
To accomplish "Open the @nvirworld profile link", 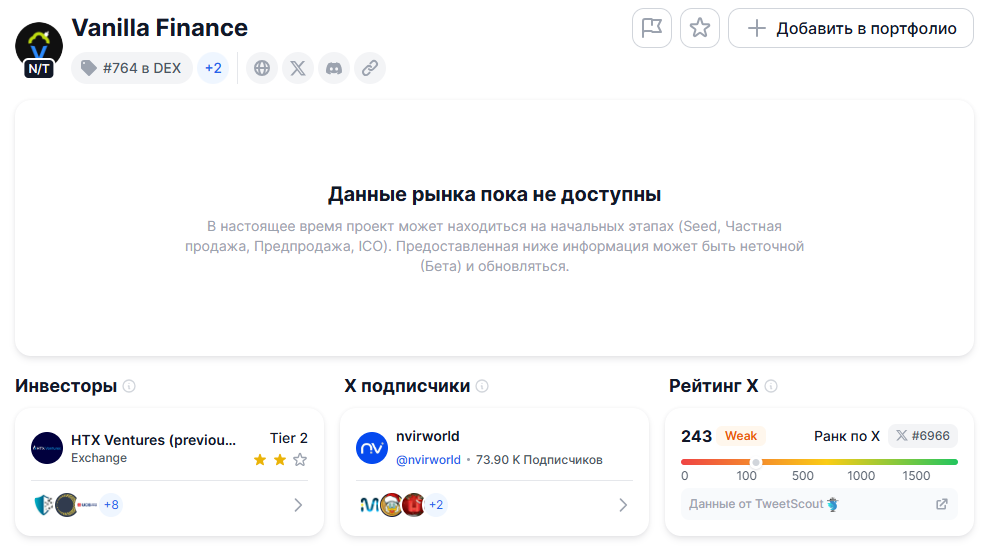I will [430, 460].
